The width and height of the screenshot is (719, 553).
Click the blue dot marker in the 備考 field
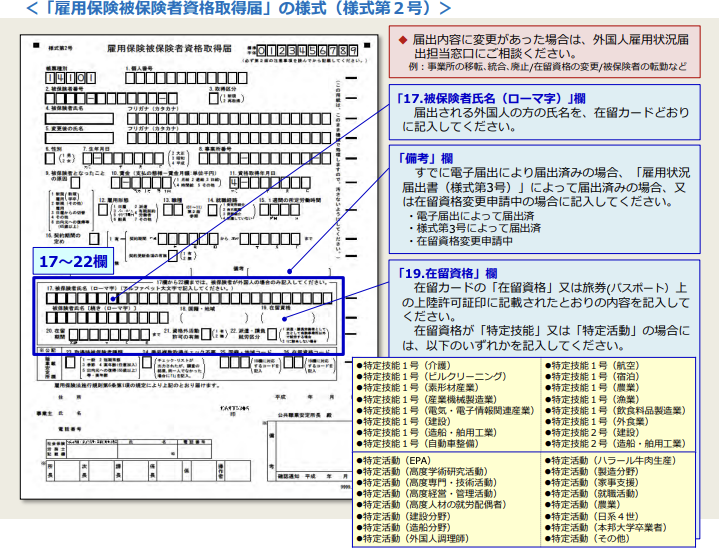[x=288, y=269]
